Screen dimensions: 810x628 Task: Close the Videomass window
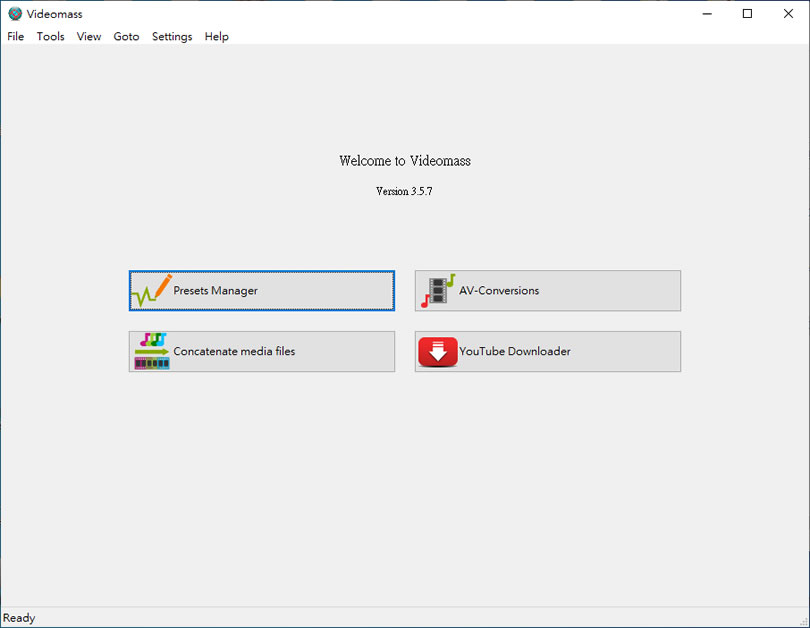788,14
